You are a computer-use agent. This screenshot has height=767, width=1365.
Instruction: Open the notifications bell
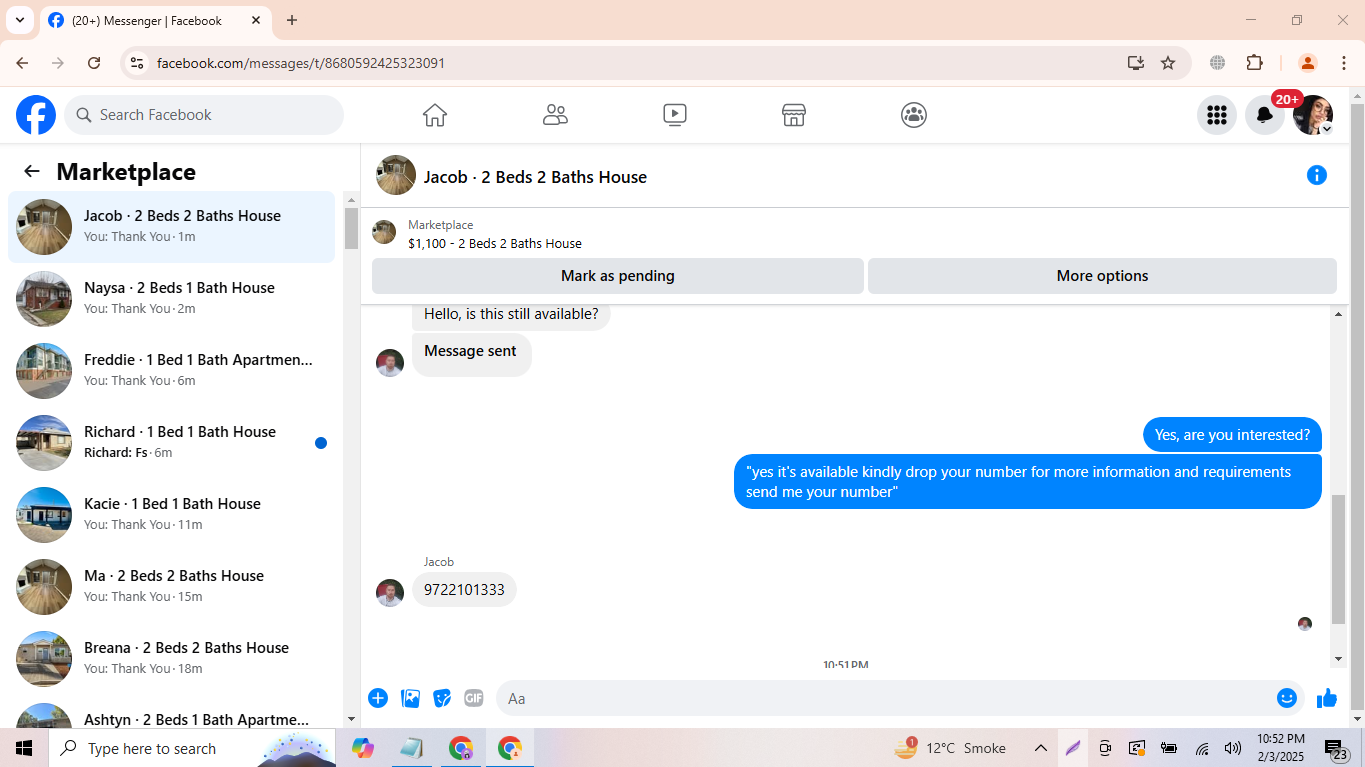(1265, 115)
